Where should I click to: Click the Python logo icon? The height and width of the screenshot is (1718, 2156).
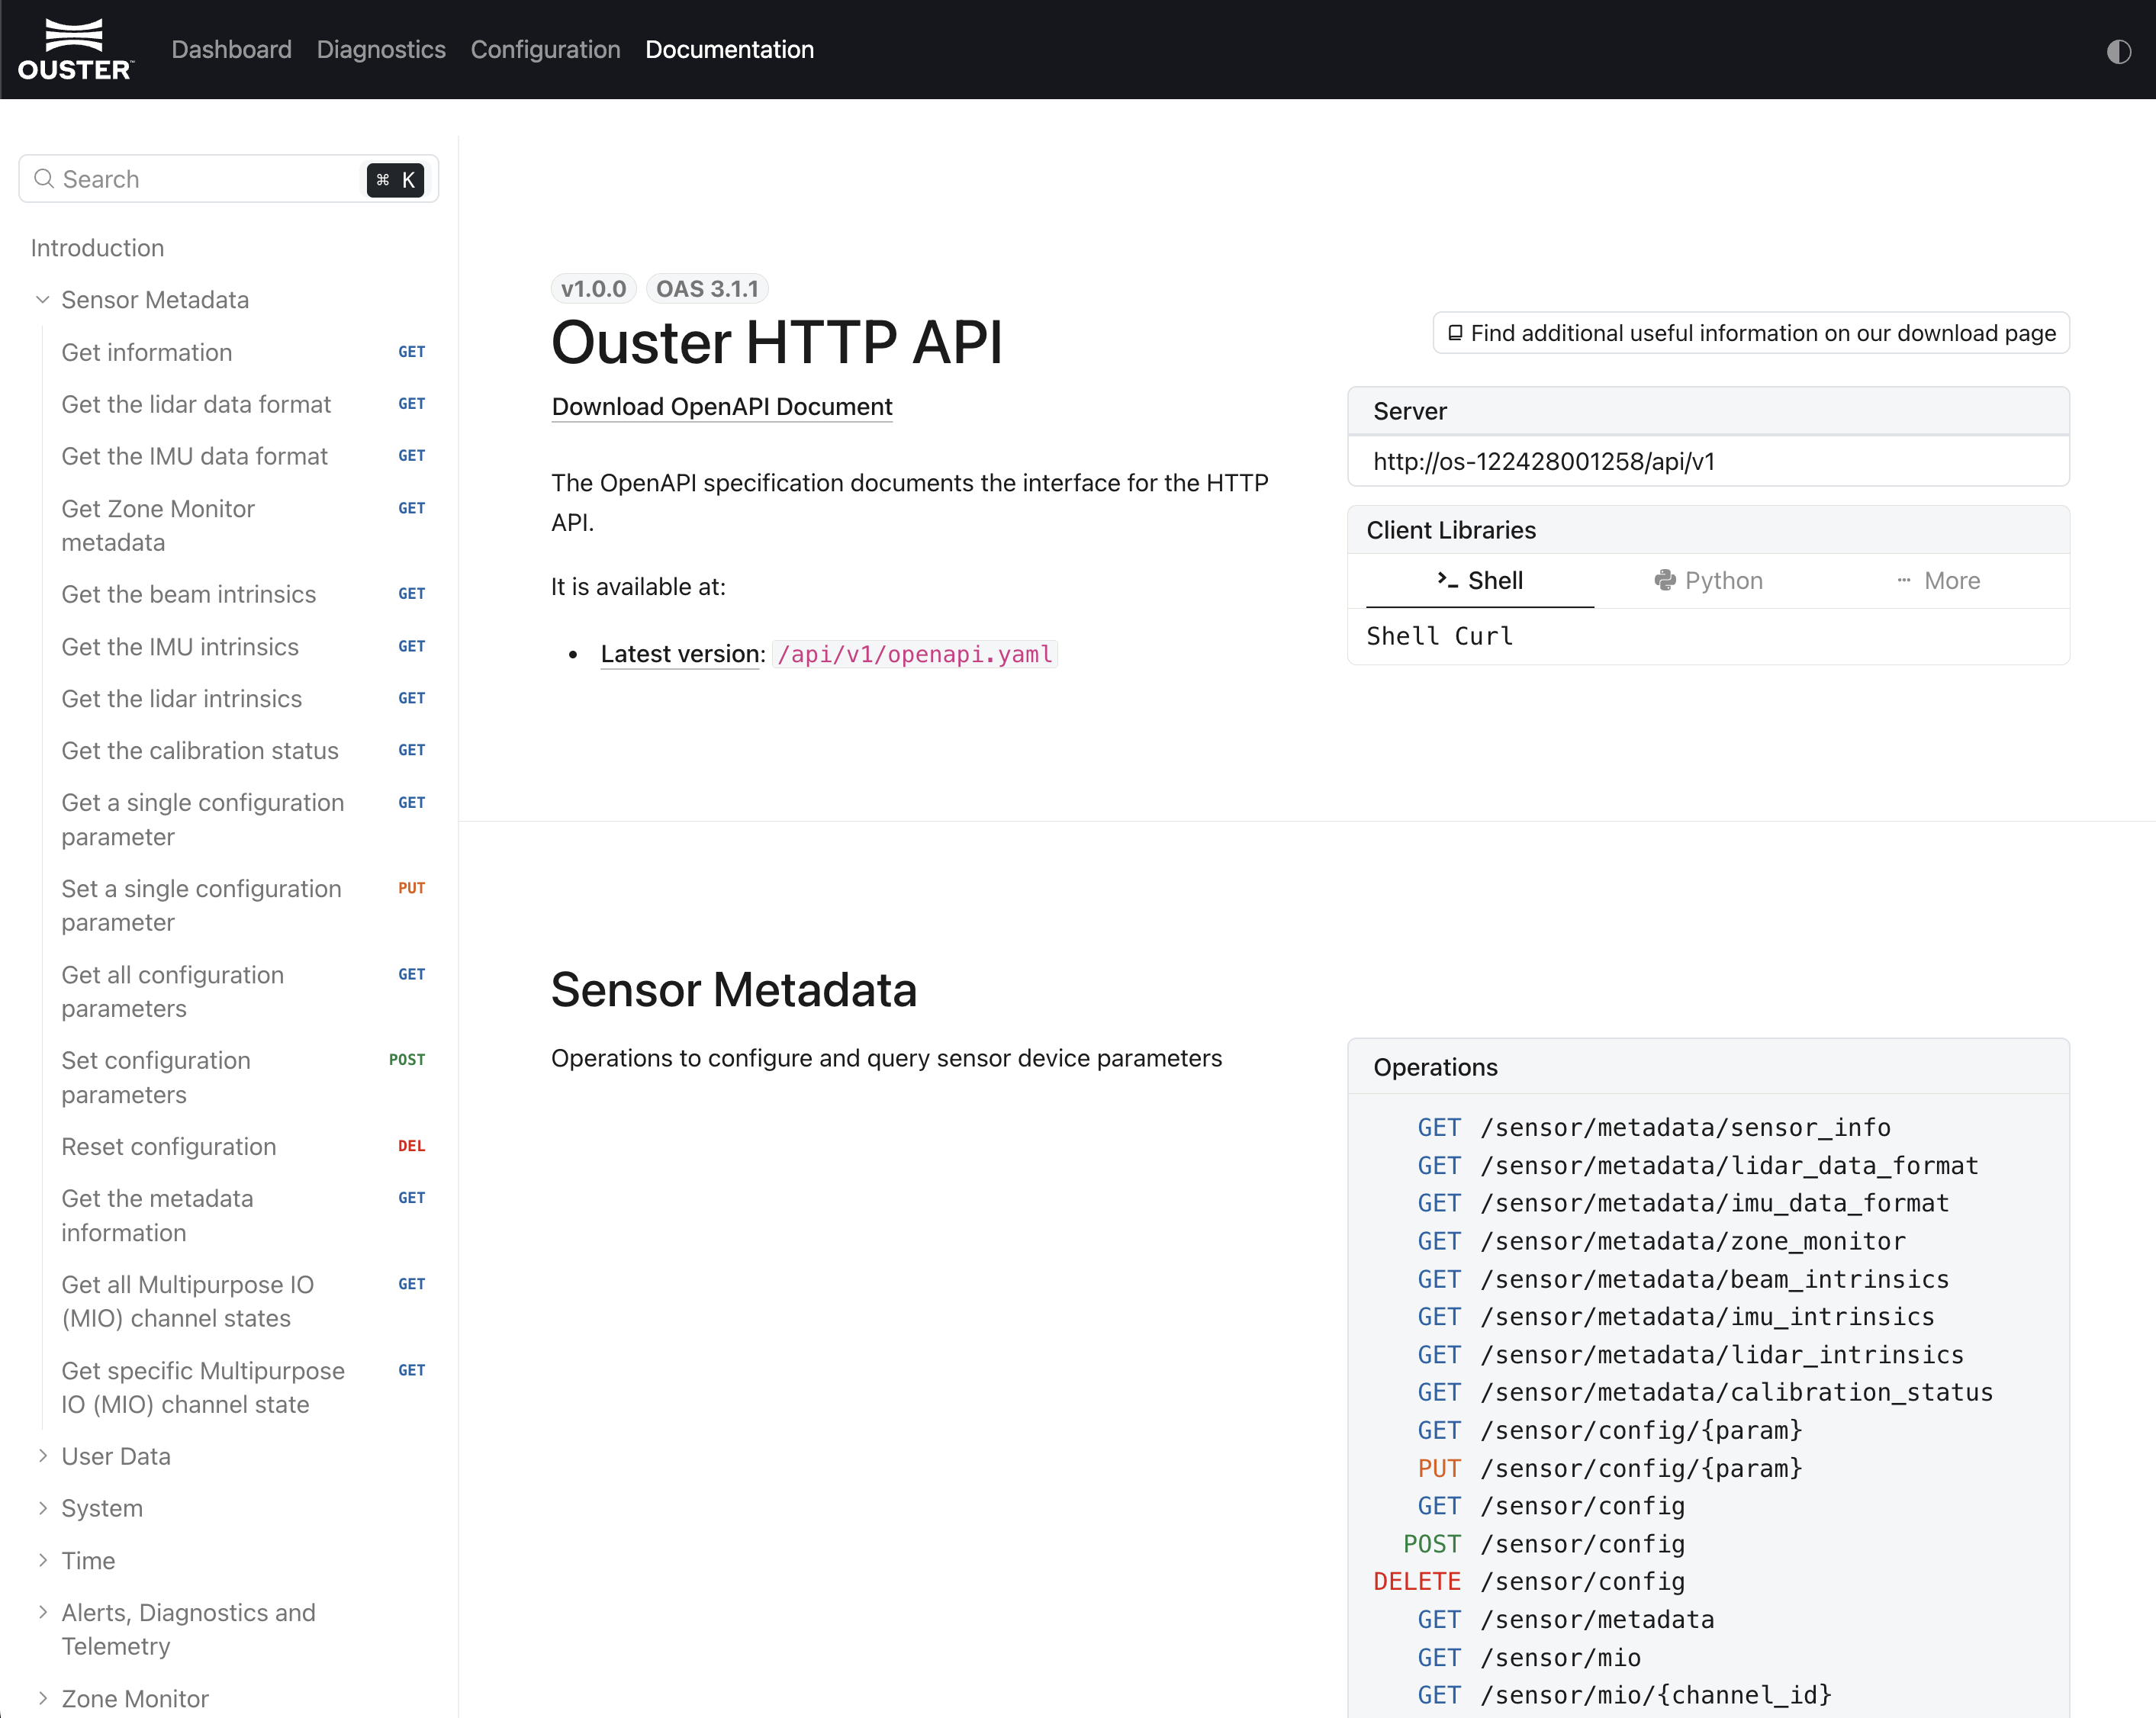click(1665, 580)
